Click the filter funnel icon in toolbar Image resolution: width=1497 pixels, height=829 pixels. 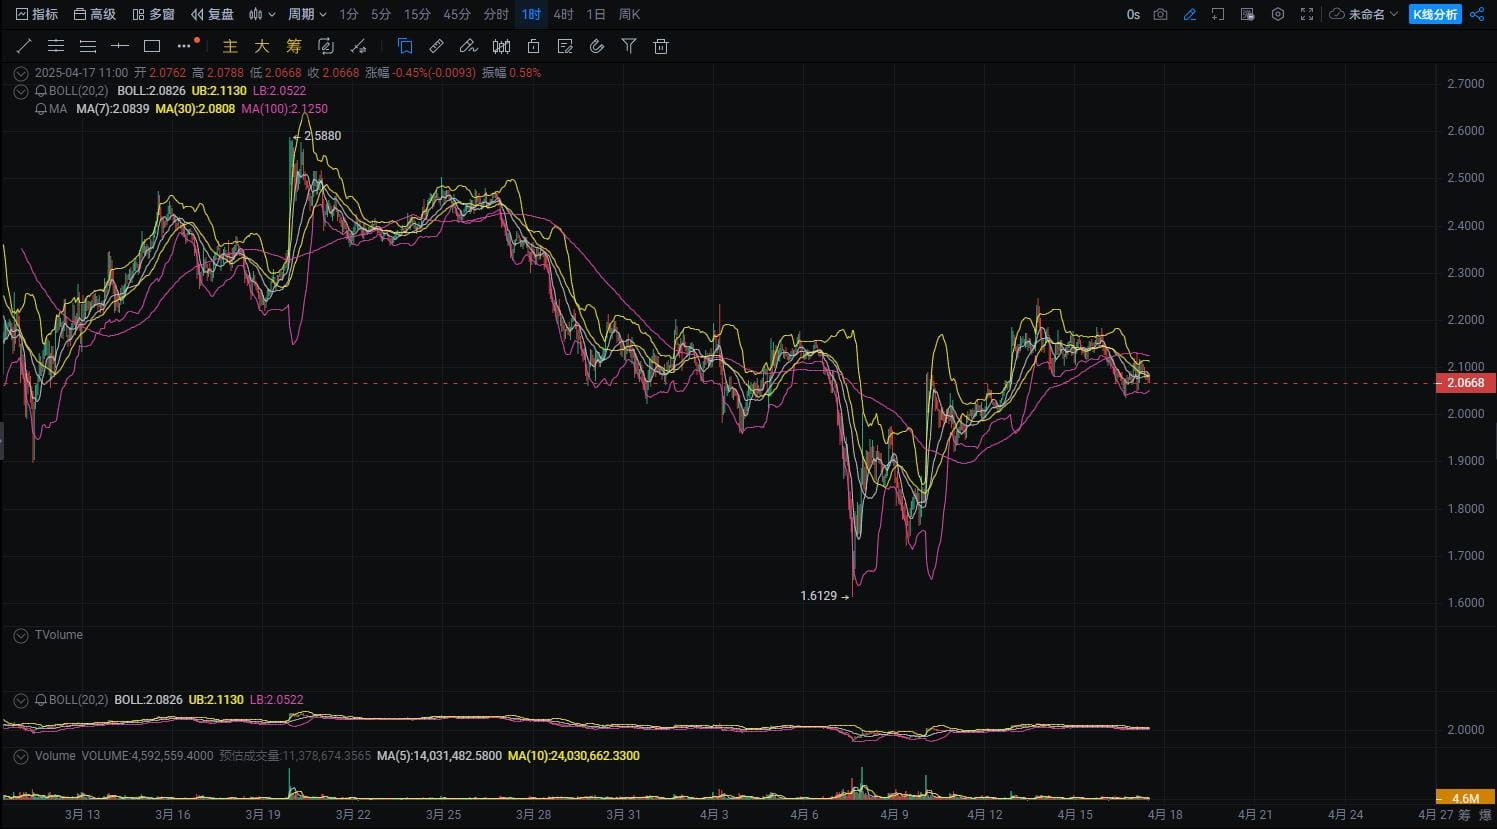pos(629,46)
